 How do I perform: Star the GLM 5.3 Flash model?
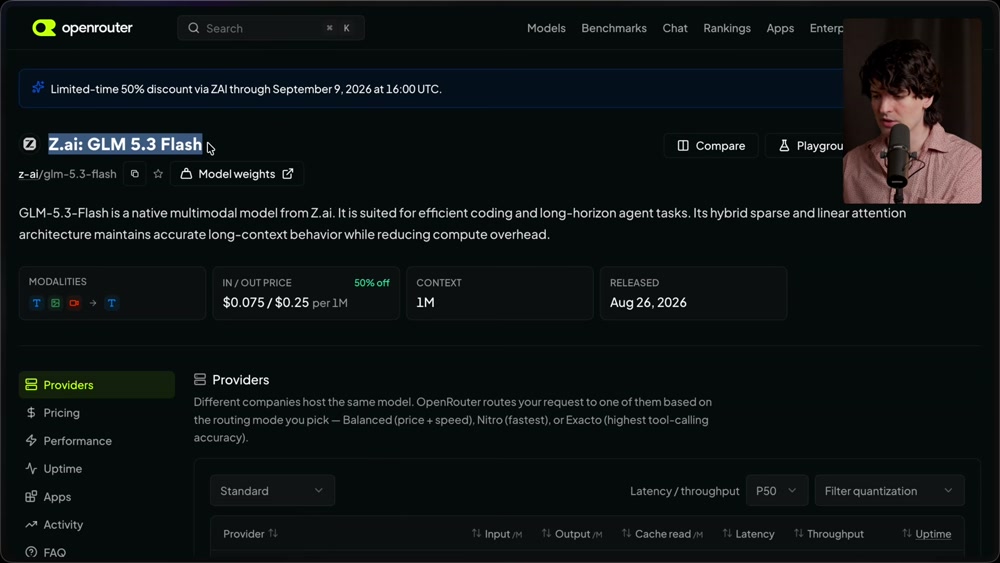tap(158, 173)
